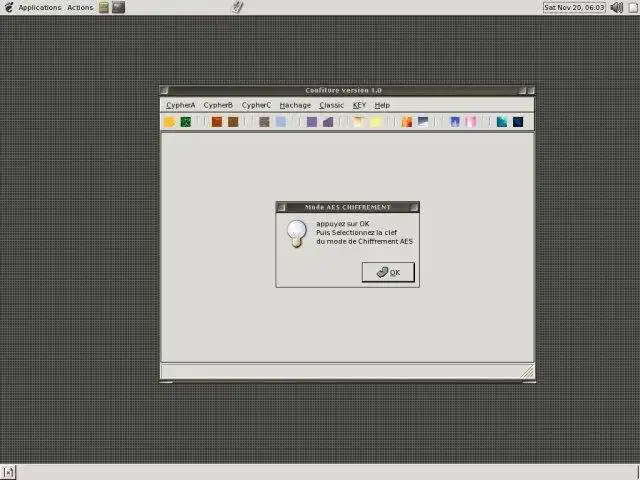Click the brown toolbar icon
The height and width of the screenshot is (480, 640).
pyautogui.click(x=233, y=122)
